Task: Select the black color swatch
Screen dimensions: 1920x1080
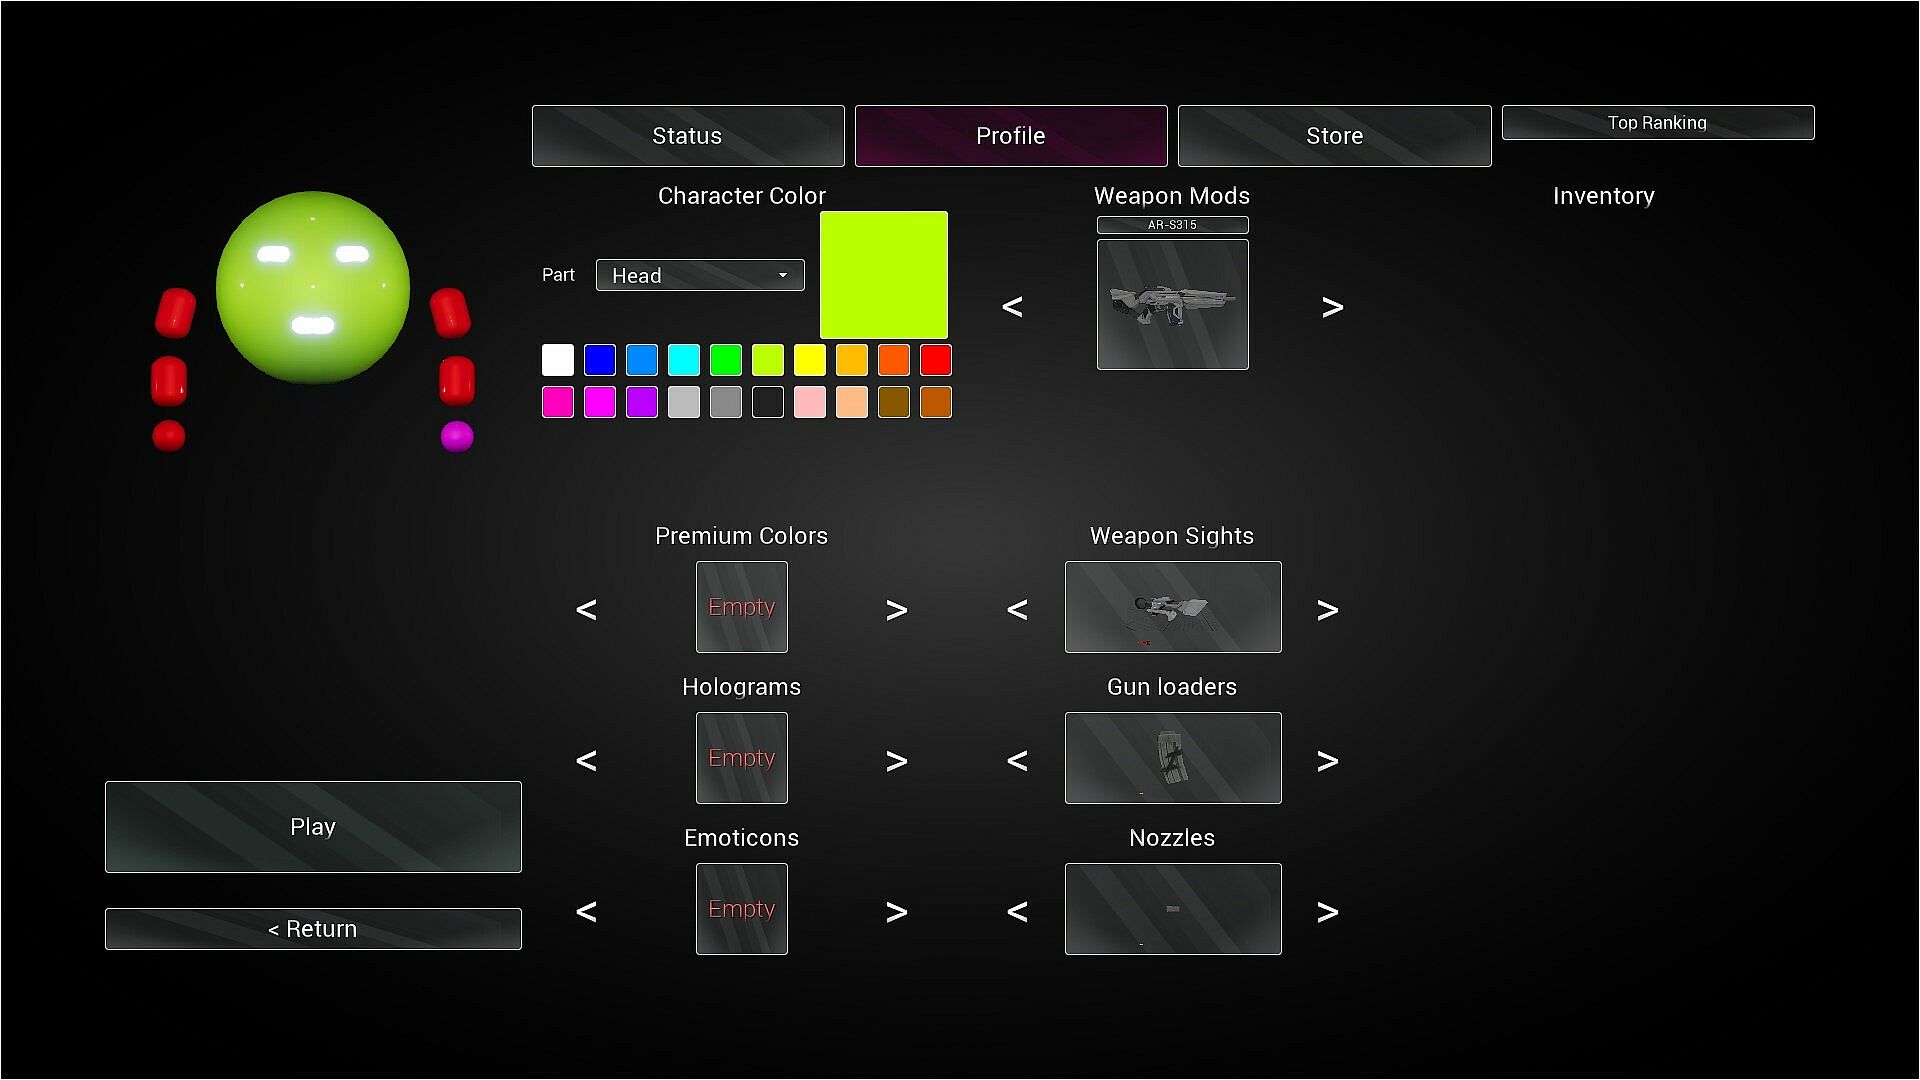Action: tap(768, 402)
